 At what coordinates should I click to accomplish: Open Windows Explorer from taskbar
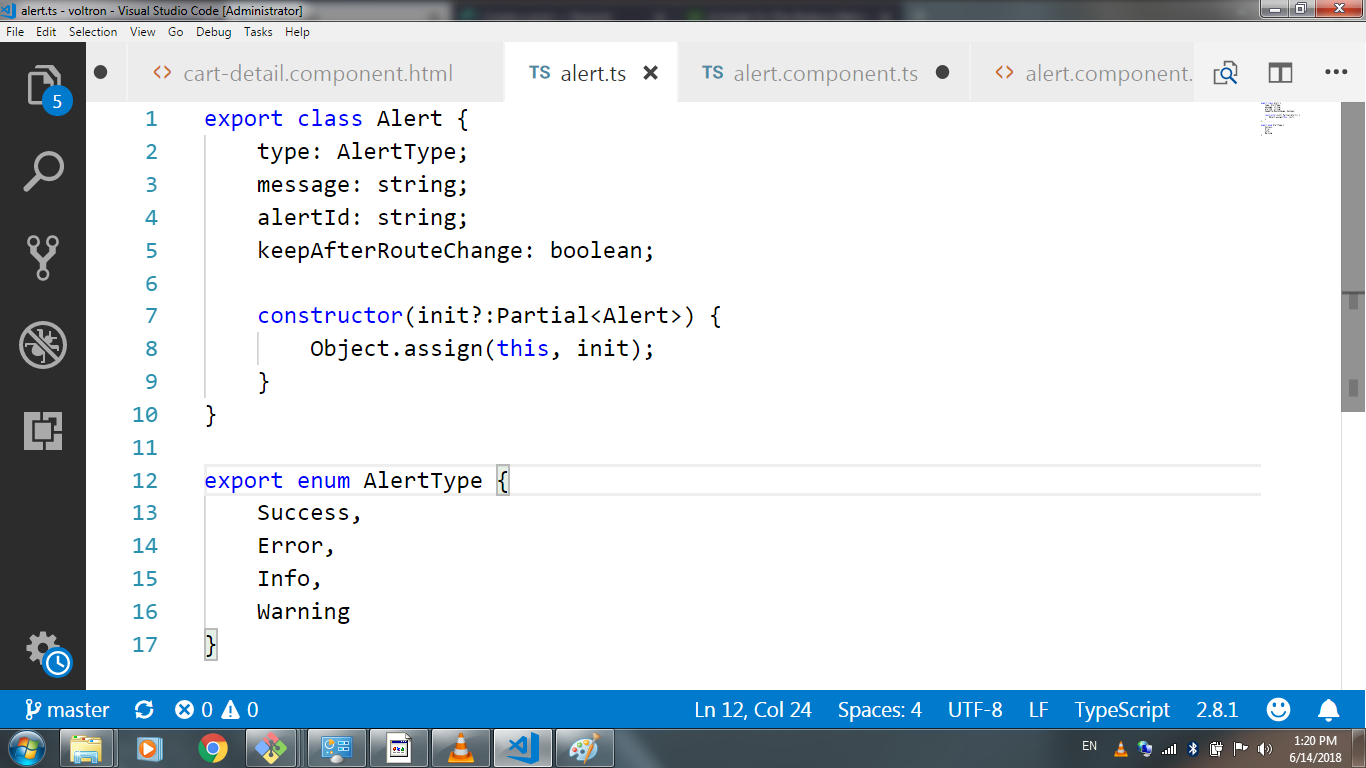click(87, 747)
